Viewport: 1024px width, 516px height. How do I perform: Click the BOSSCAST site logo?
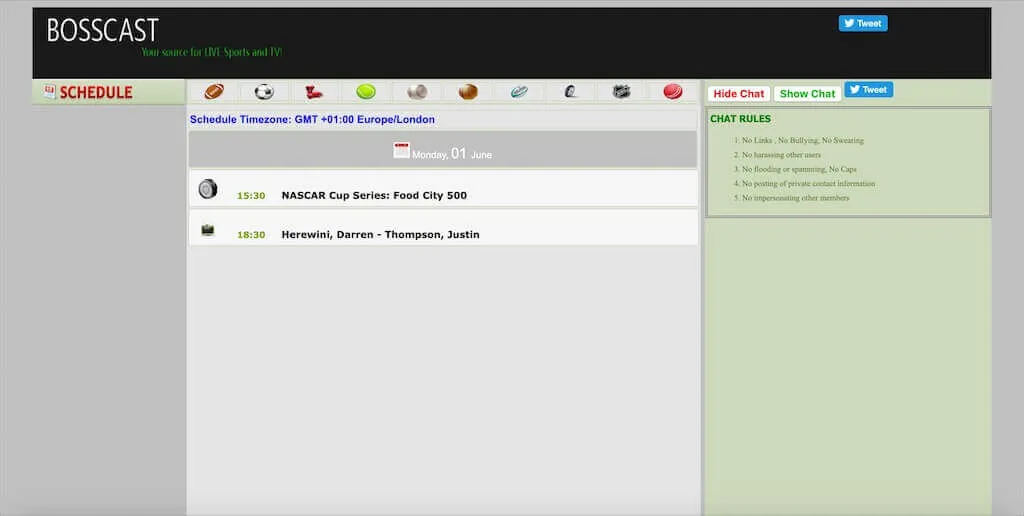click(102, 31)
